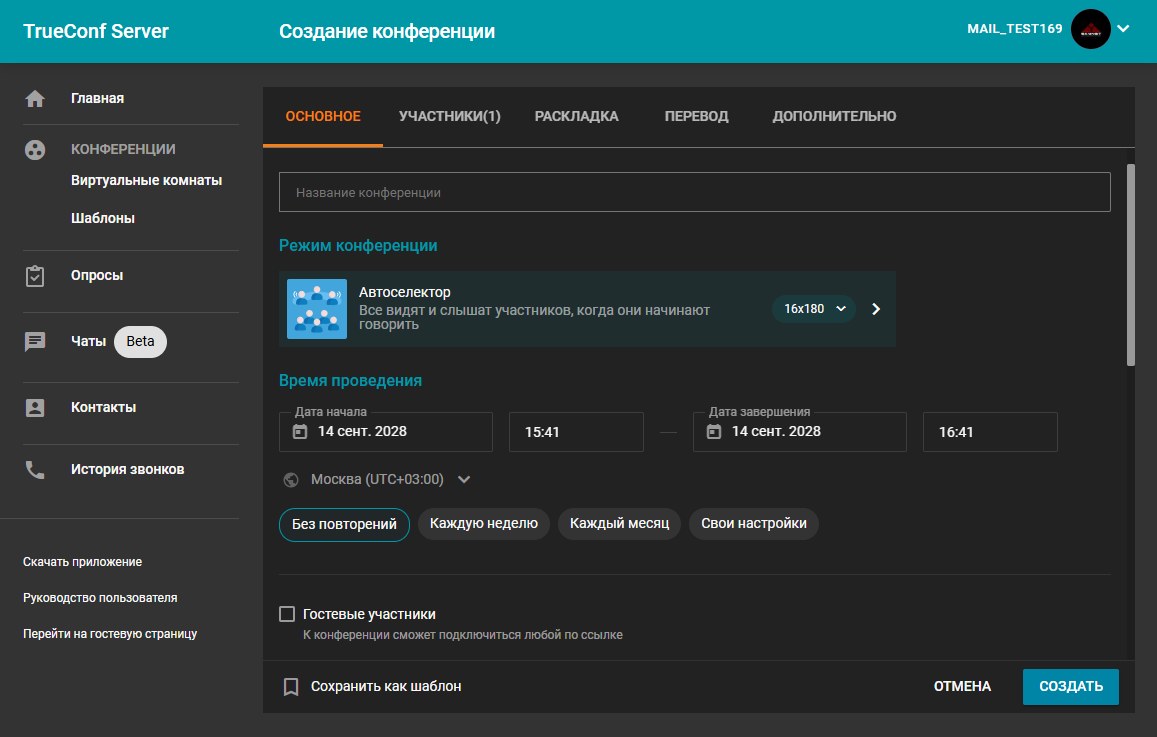Enable the Гостевые участники checkbox
Screen dimensions: 1157x737
click(x=287, y=614)
